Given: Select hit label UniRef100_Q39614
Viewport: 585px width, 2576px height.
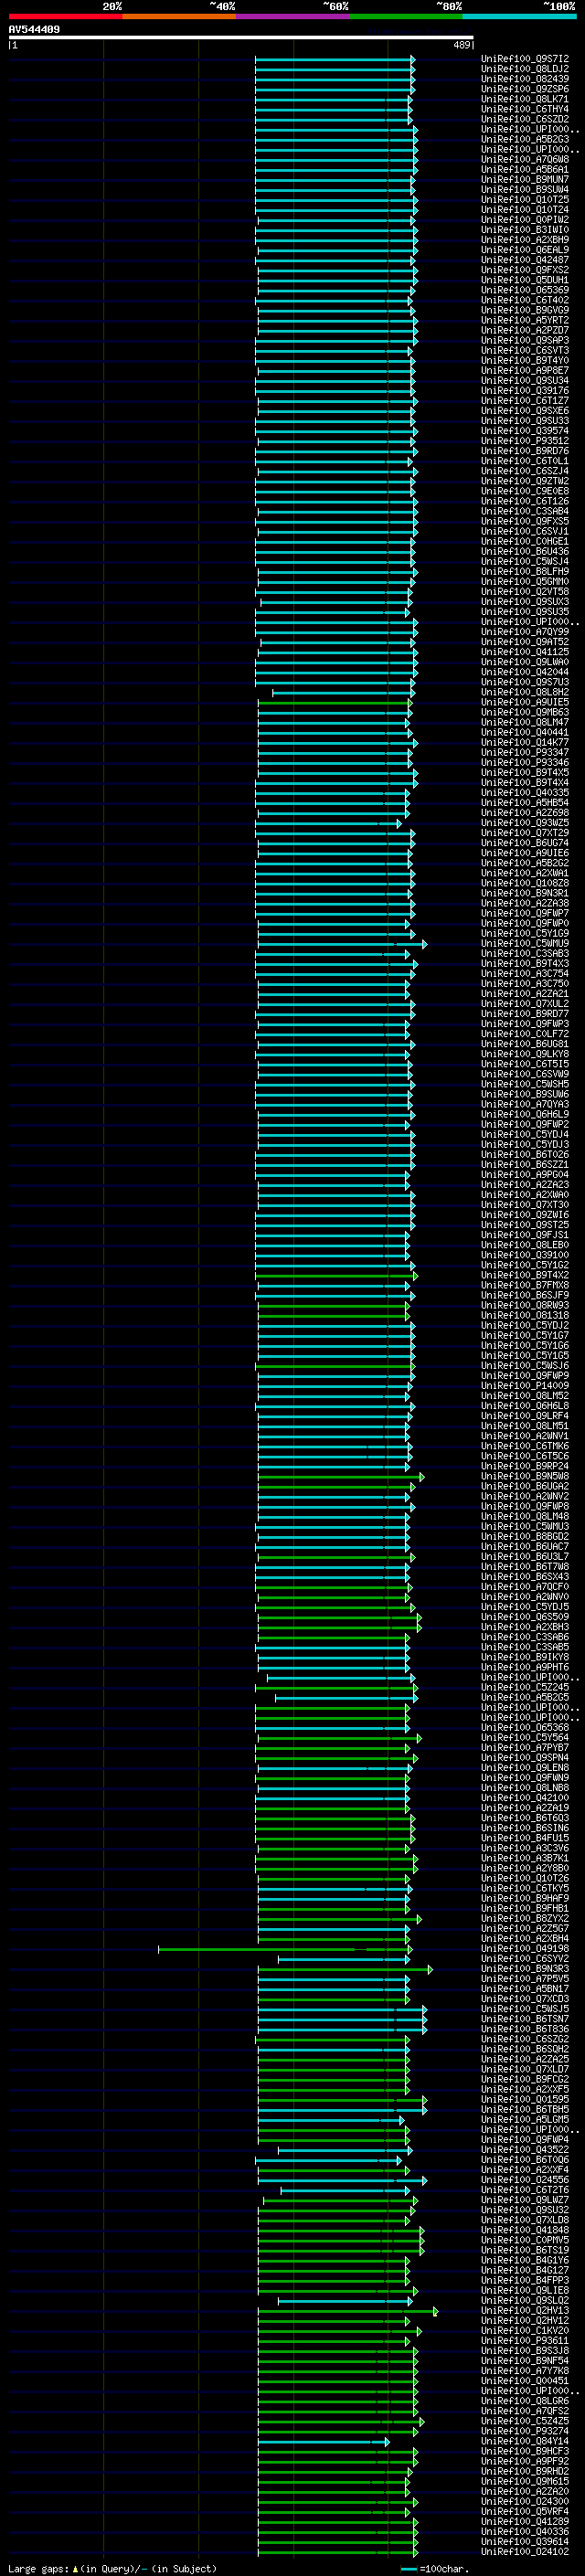Looking at the screenshot, I should (x=525, y=2541).
